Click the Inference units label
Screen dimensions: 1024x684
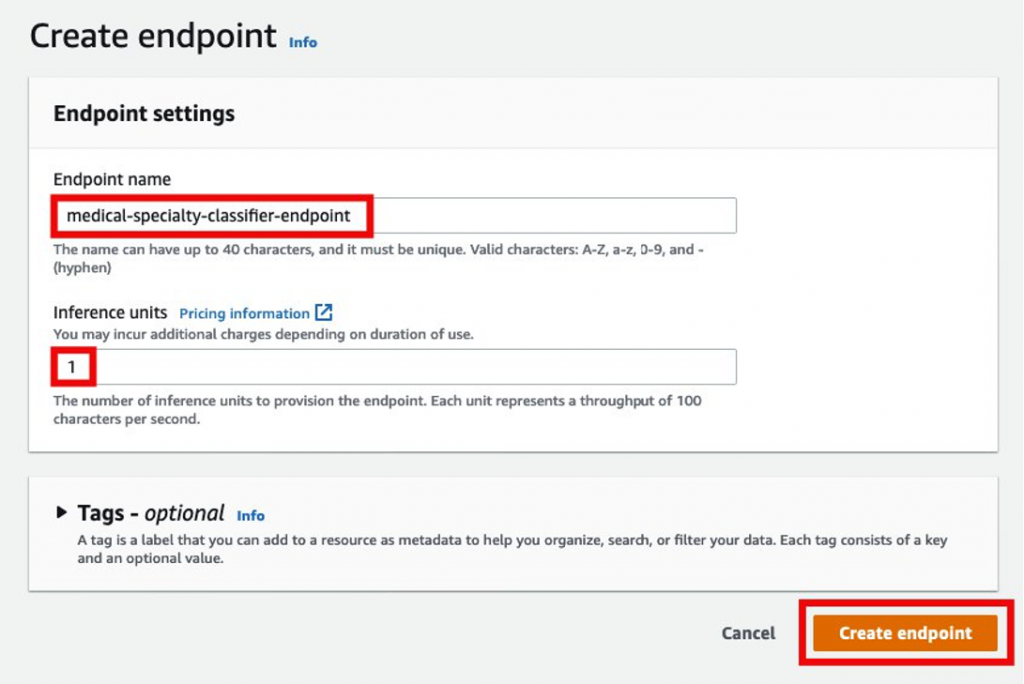[110, 313]
